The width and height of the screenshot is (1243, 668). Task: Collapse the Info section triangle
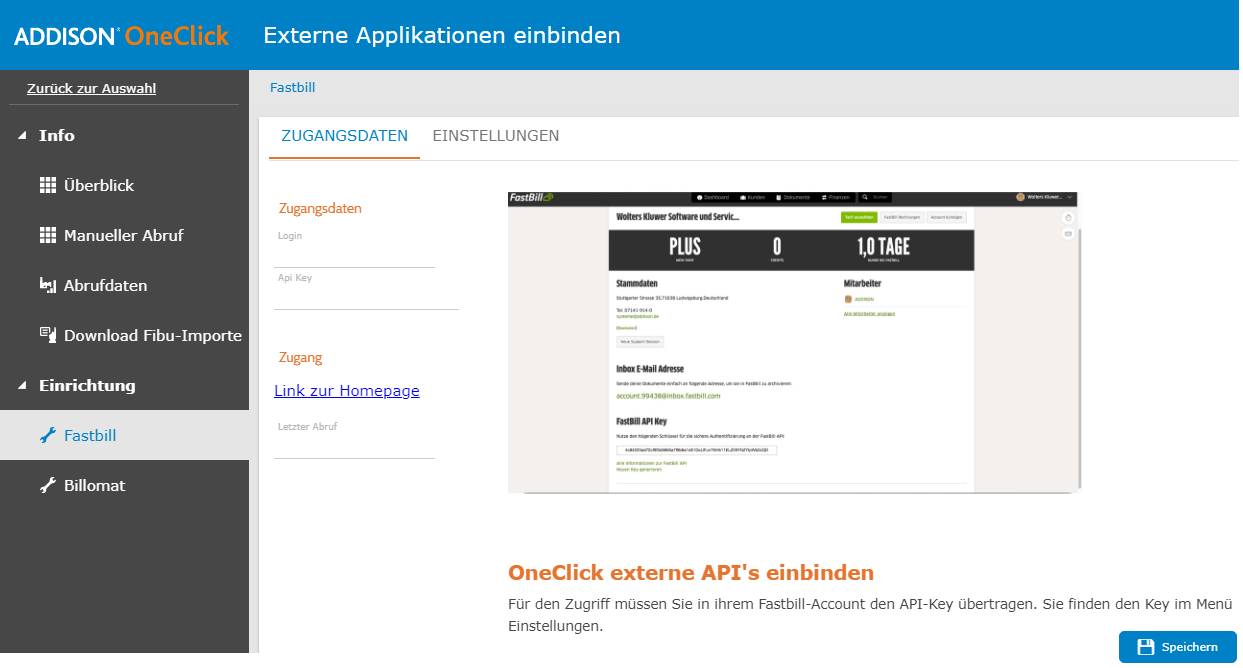pos(23,136)
